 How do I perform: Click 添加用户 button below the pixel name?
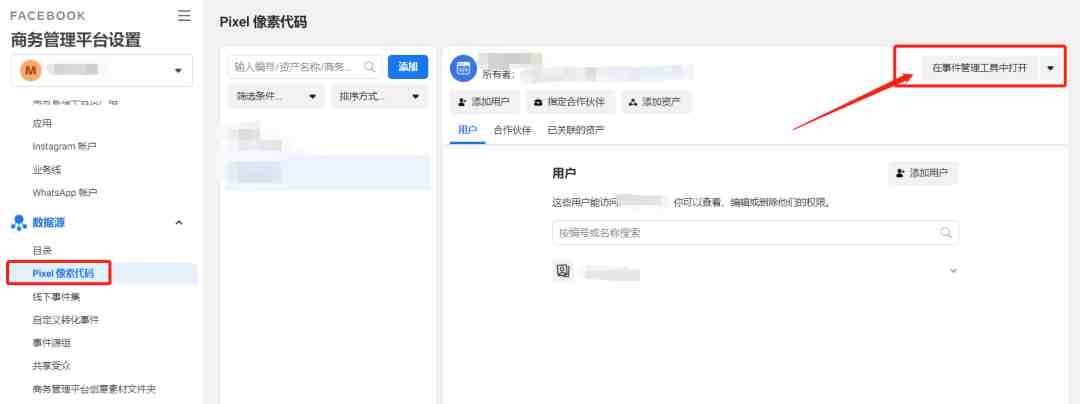coord(484,102)
